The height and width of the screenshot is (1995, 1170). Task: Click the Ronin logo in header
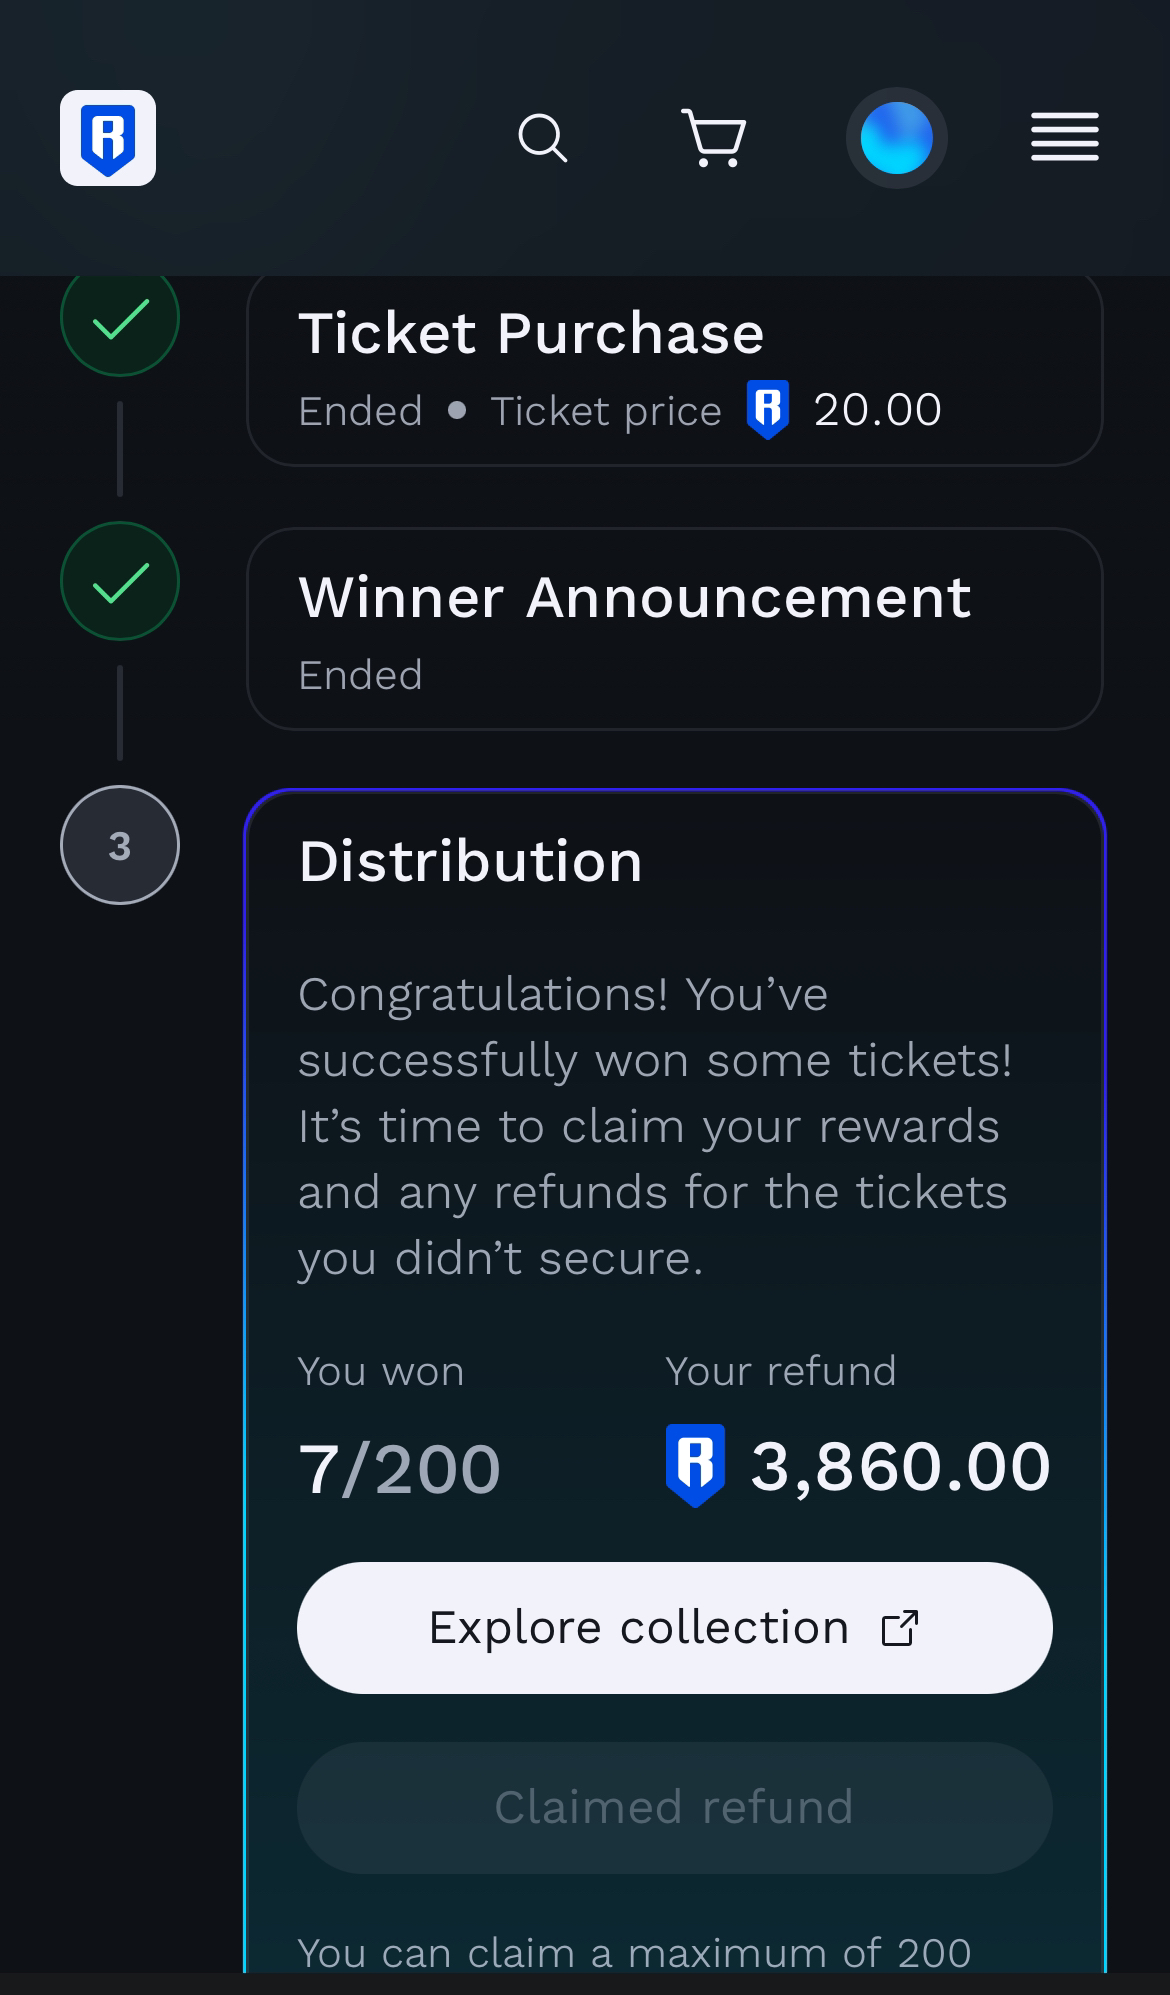[108, 138]
